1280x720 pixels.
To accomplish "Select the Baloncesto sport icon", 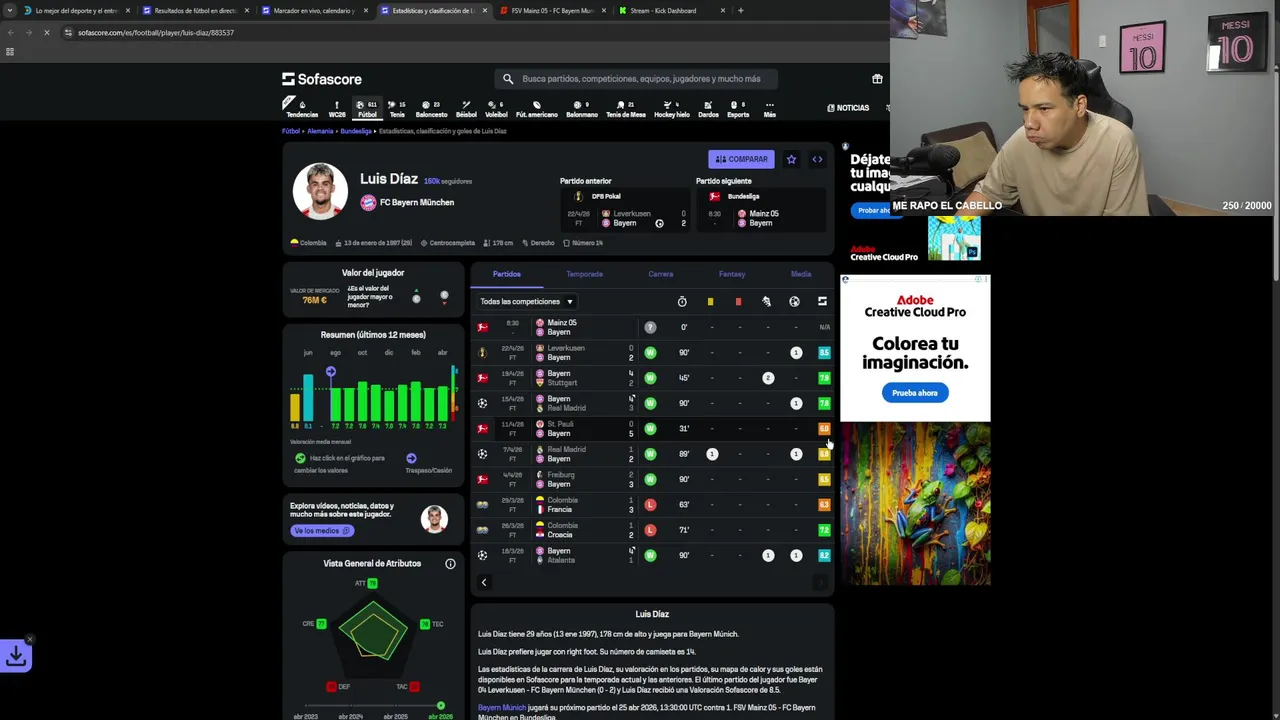I will (x=431, y=108).
